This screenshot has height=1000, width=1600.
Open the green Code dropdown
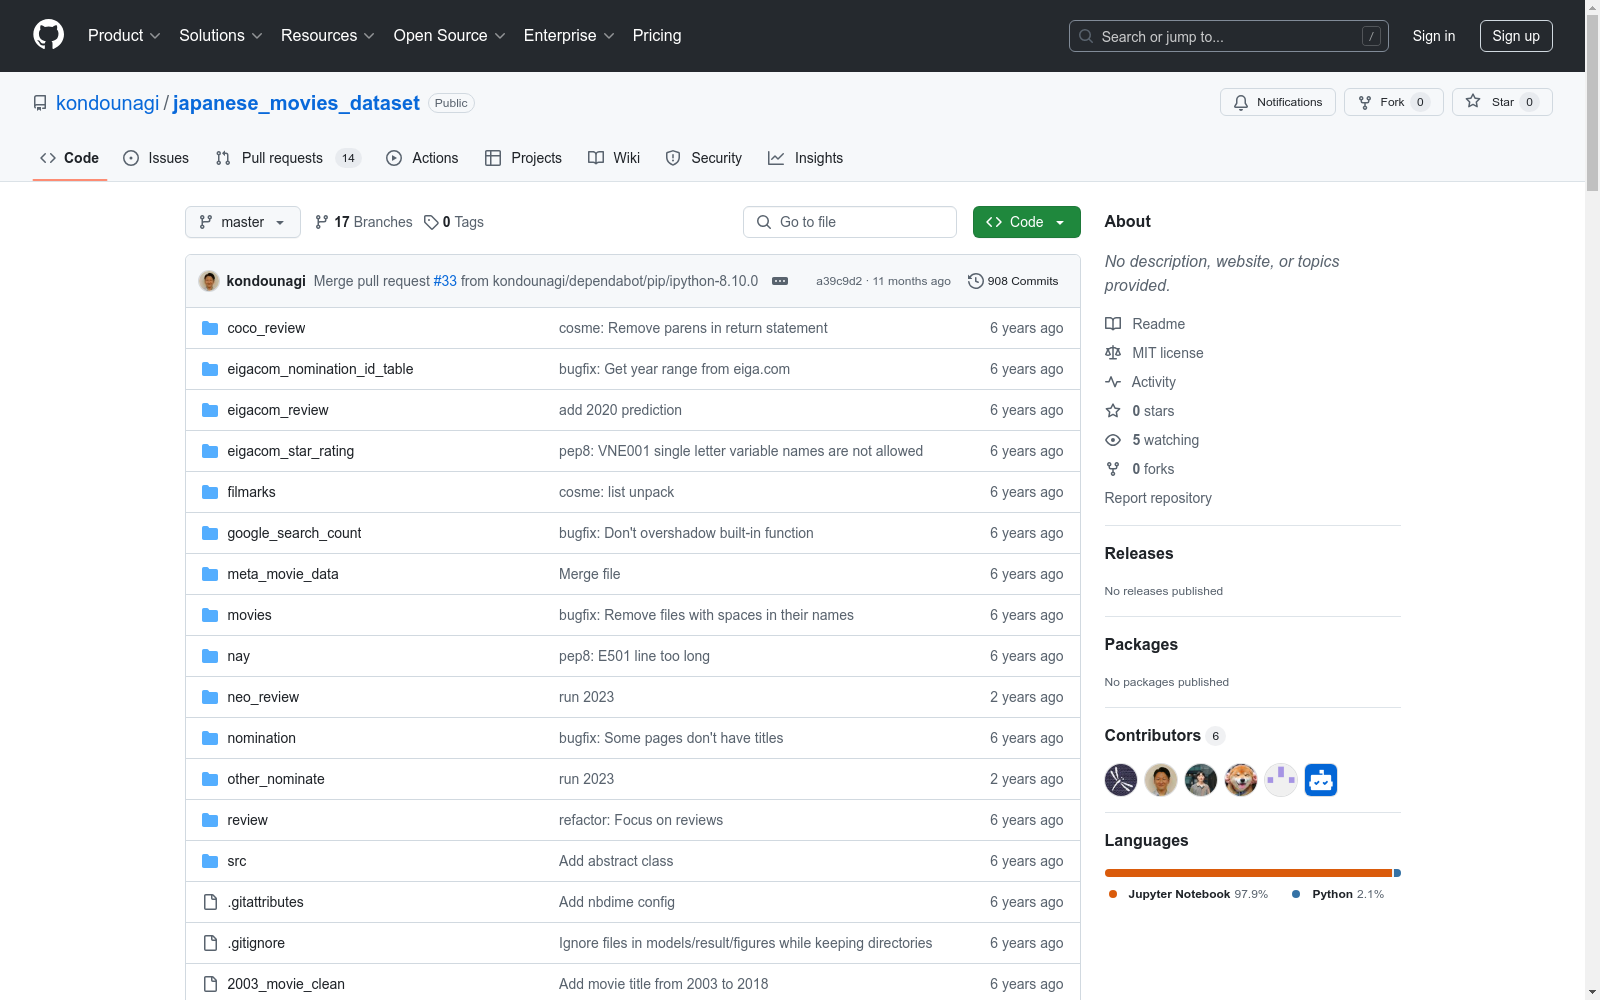coord(1027,222)
